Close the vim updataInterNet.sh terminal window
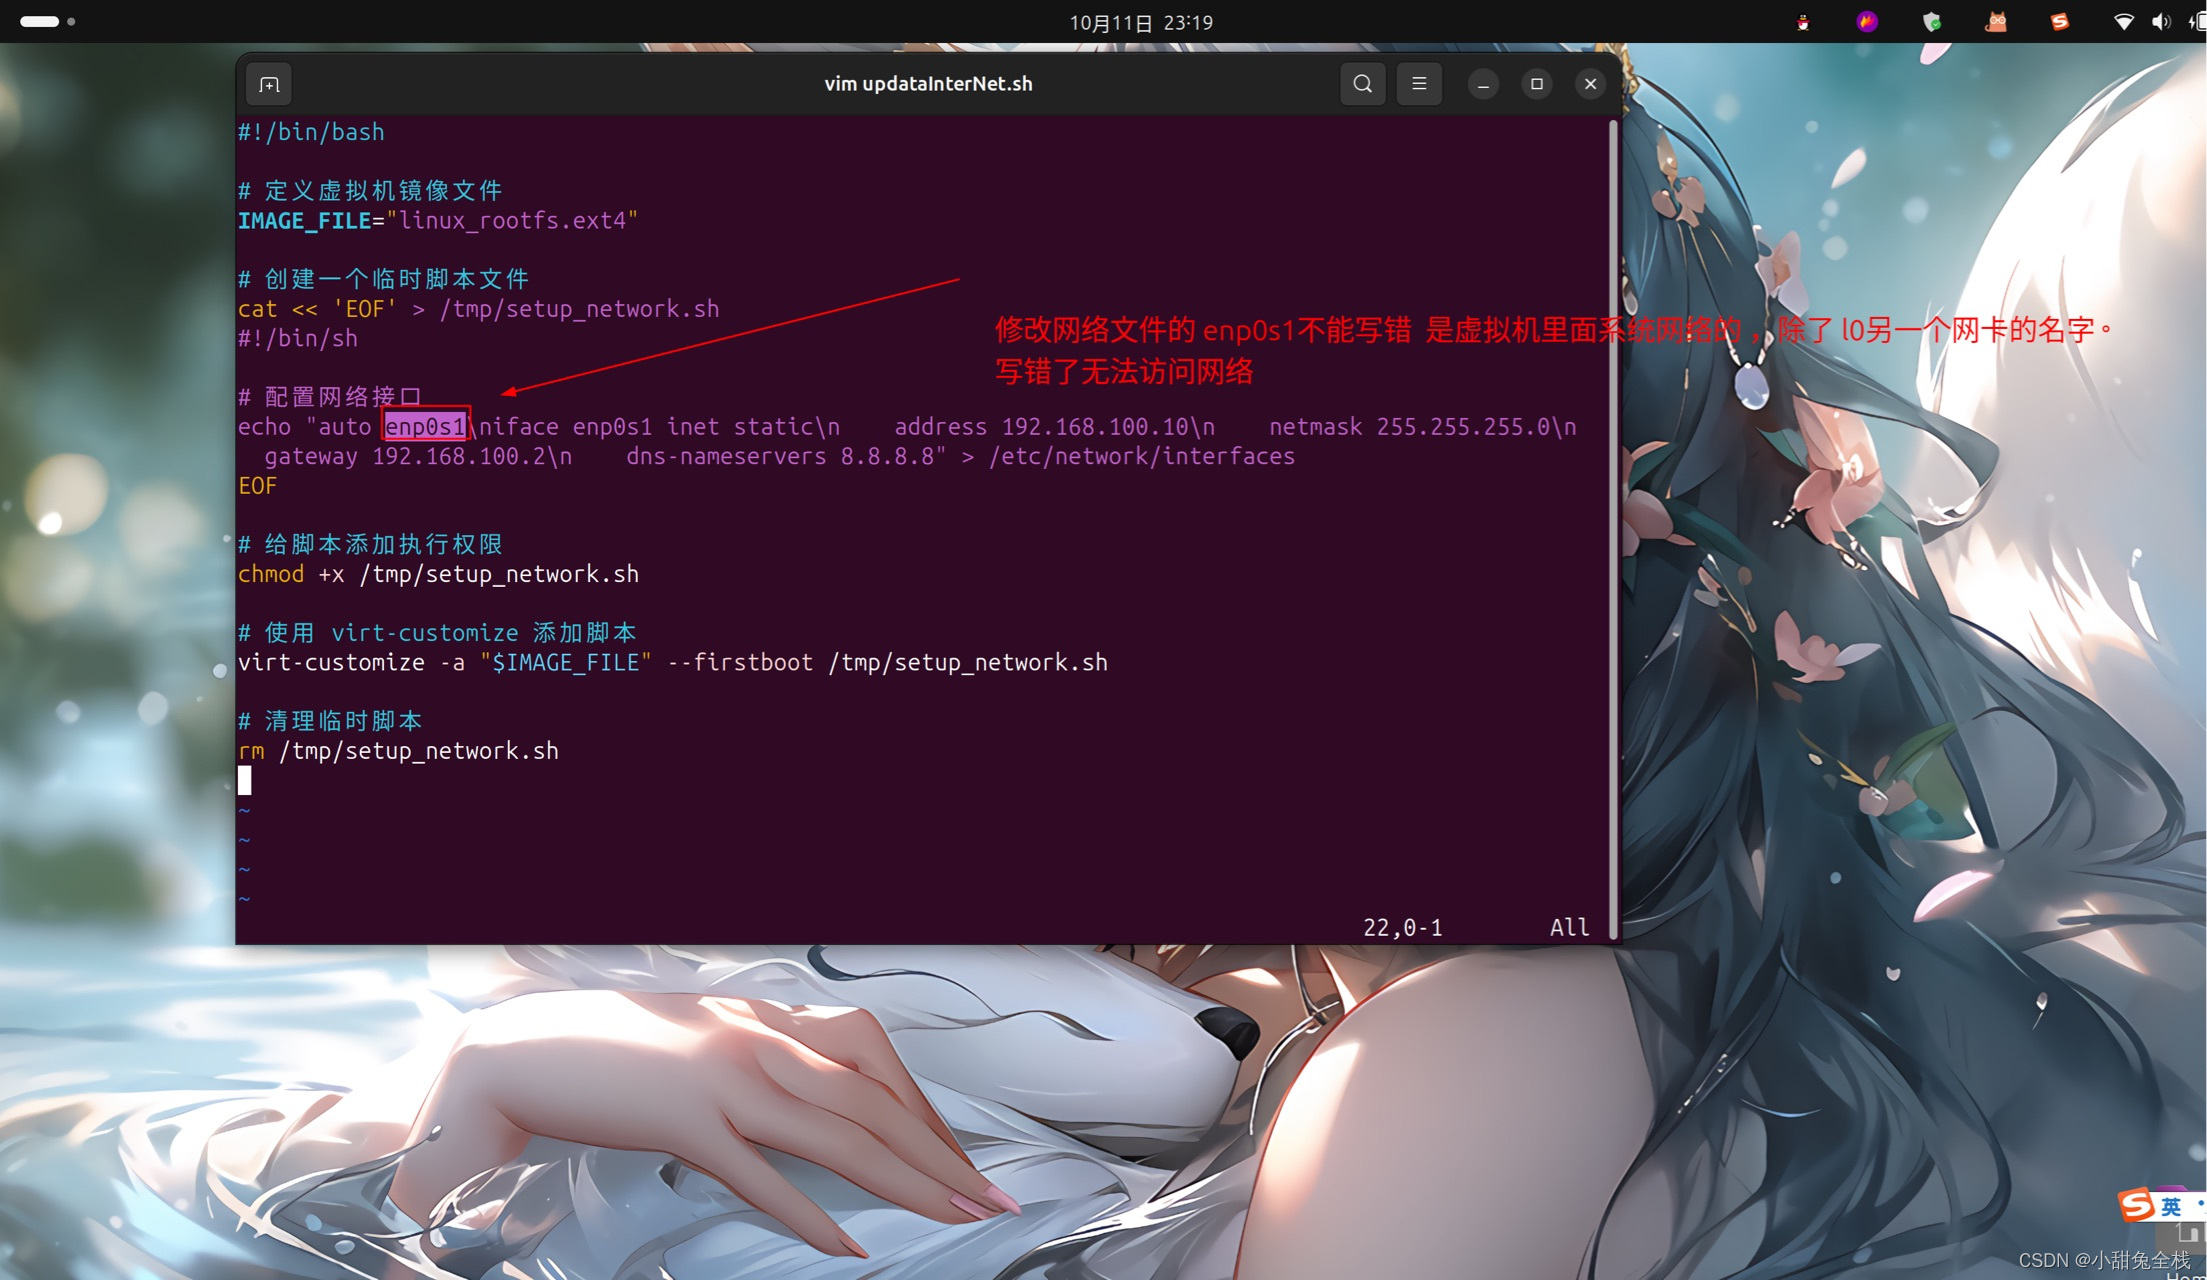The image size is (2207, 1280). point(1590,84)
